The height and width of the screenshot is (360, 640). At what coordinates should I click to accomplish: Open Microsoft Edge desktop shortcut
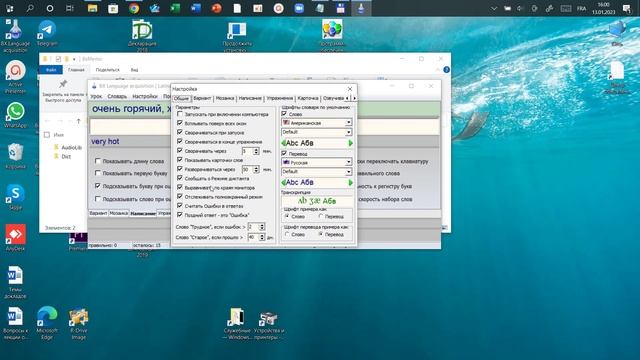47,323
